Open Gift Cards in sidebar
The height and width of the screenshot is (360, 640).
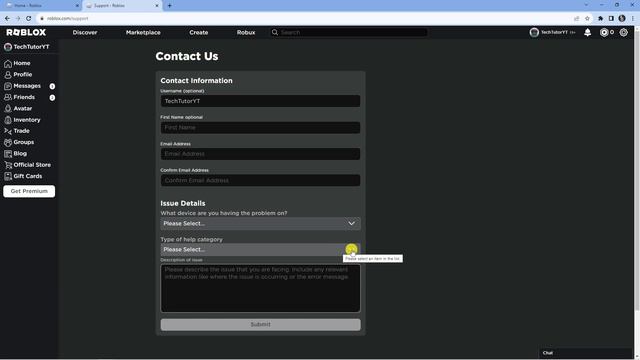coord(28,176)
